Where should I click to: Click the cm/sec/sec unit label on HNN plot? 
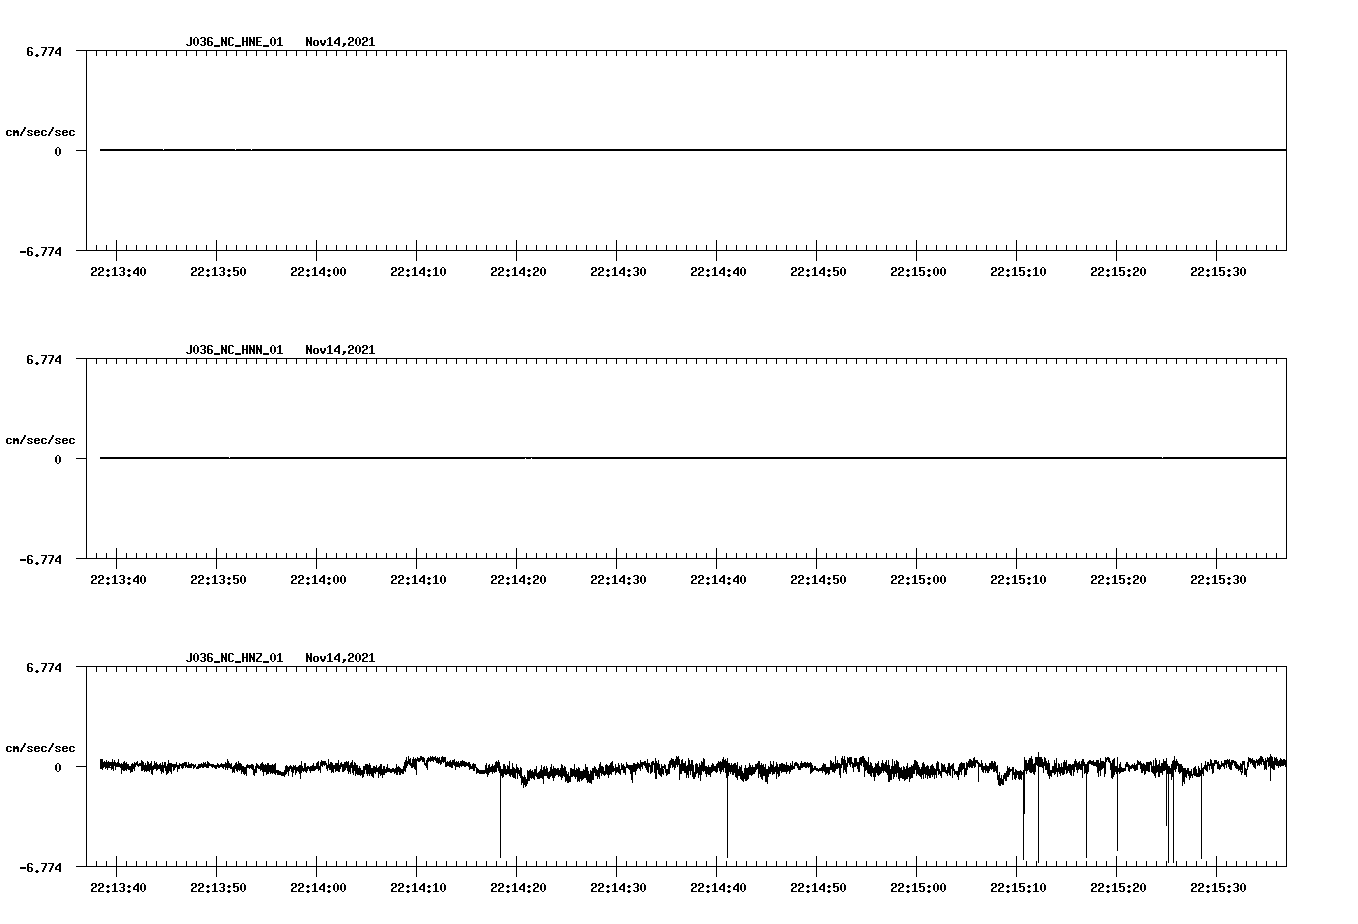point(40,440)
